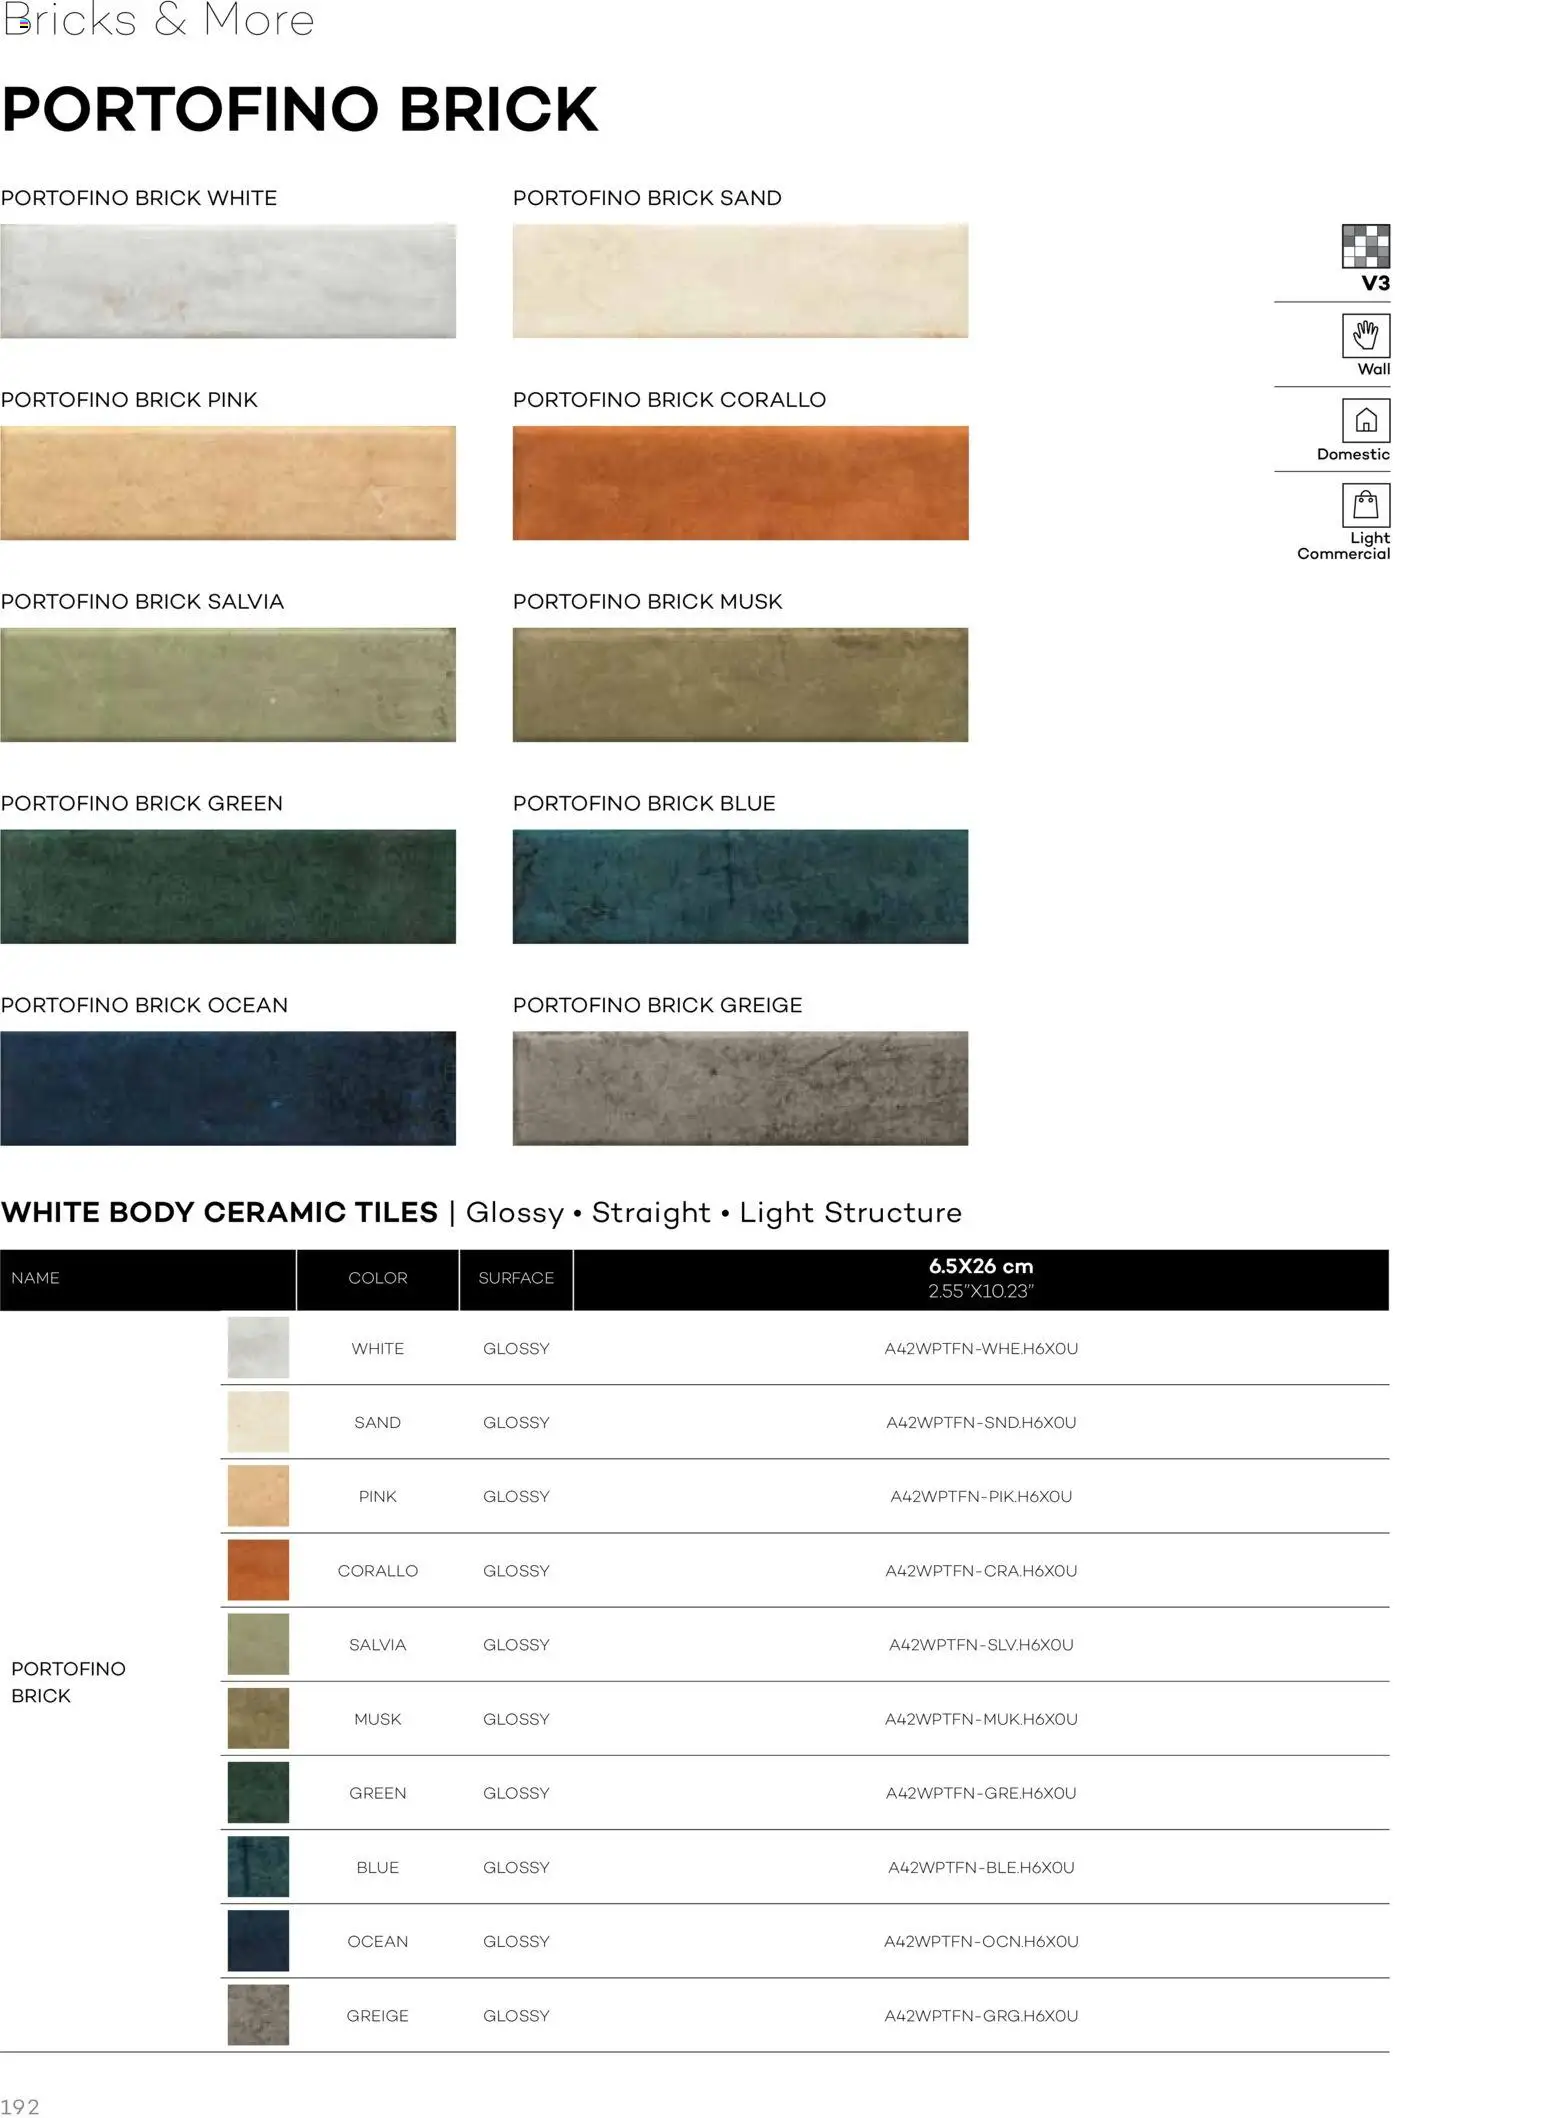Viewport: 1550px width, 2118px height.
Task: Click the Ocean color swatch in table
Action: click(258, 1941)
